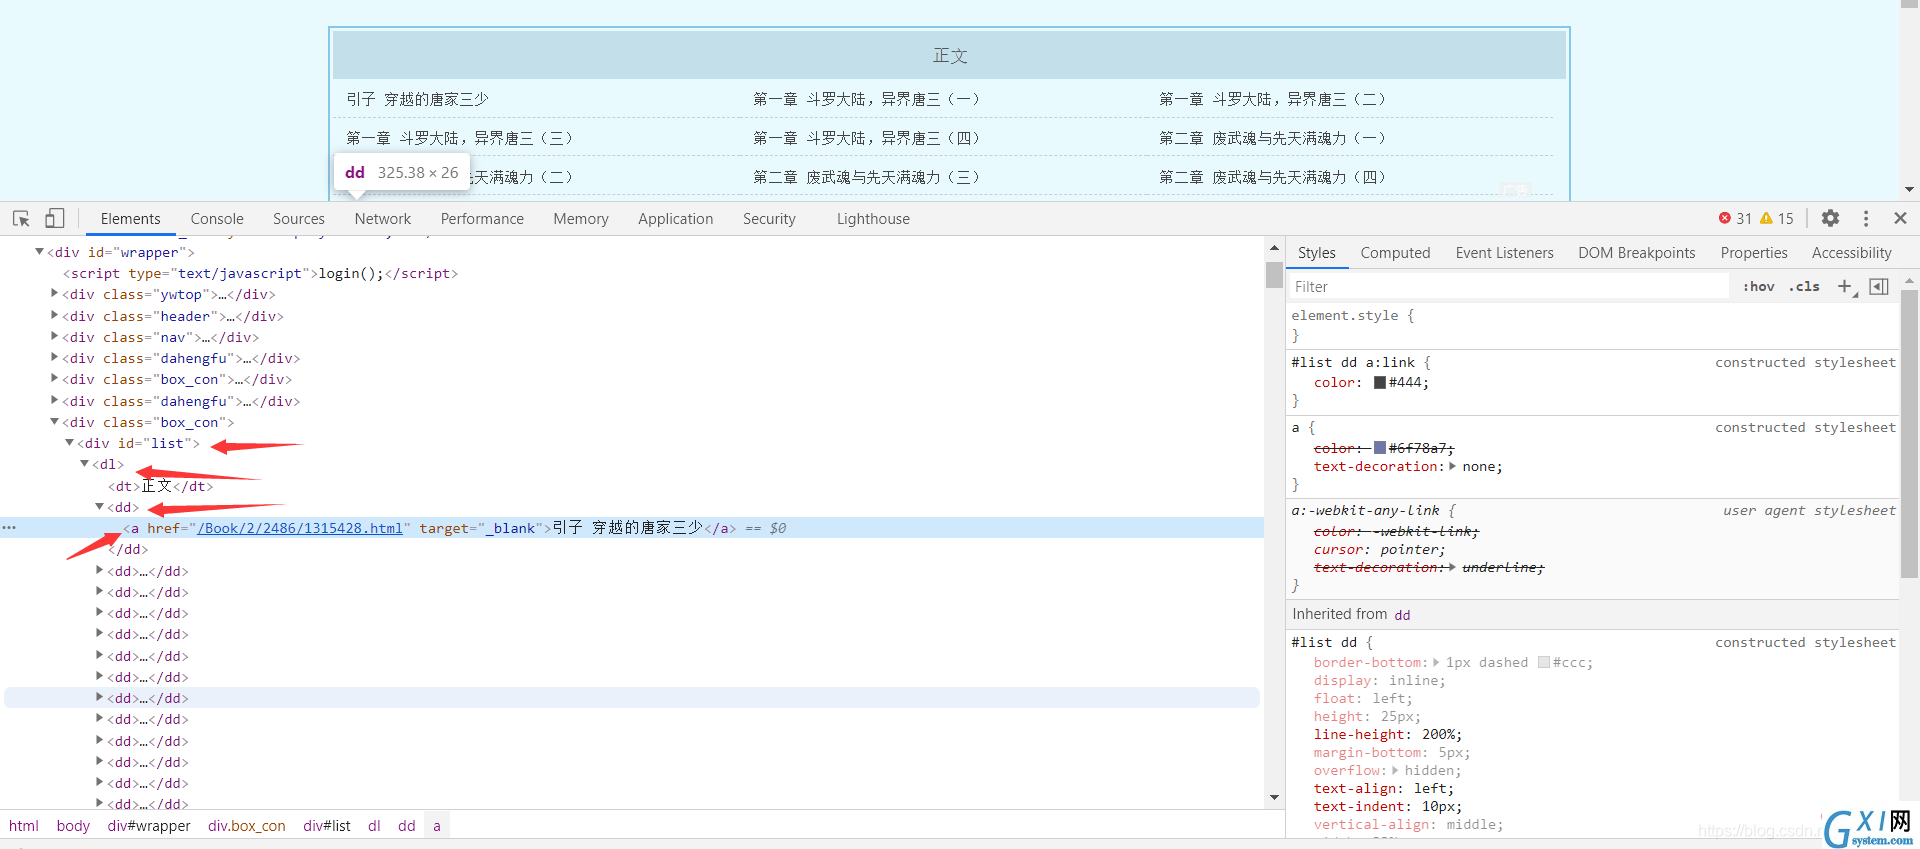Open the Memory tab
The height and width of the screenshot is (849, 1920).
pos(581,219)
